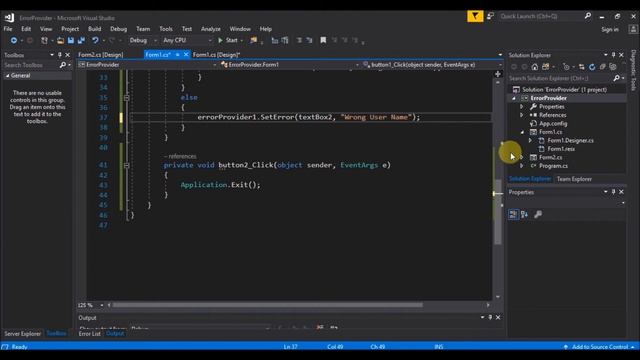Screen dimensions: 640x360
Task: Click the Show All Files icon in Solution Explorer
Action: (613, 67)
